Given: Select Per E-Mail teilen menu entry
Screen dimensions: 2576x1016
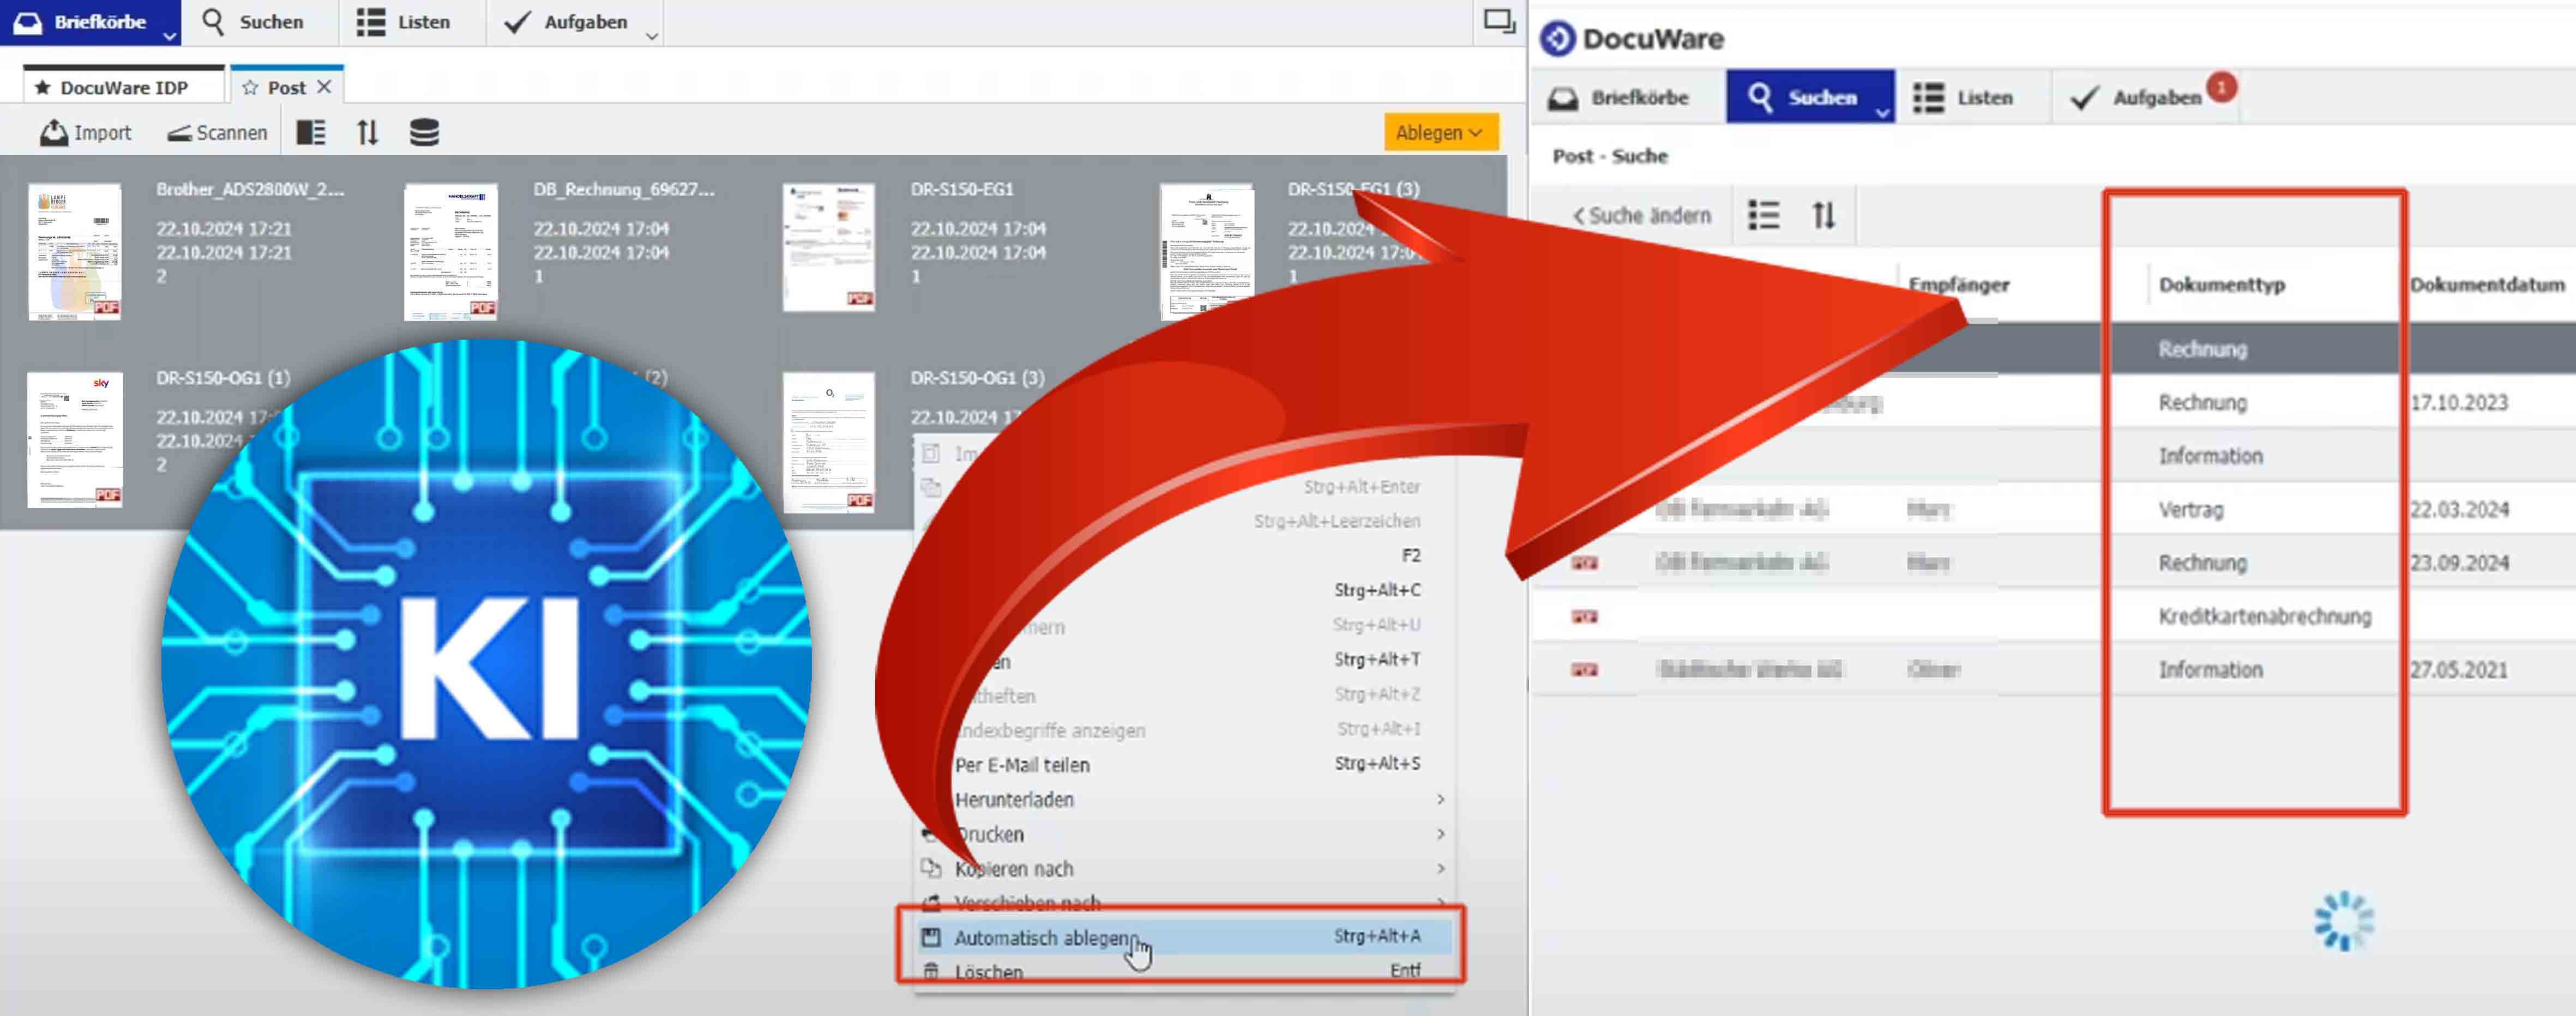Looking at the screenshot, I should (x=1021, y=764).
